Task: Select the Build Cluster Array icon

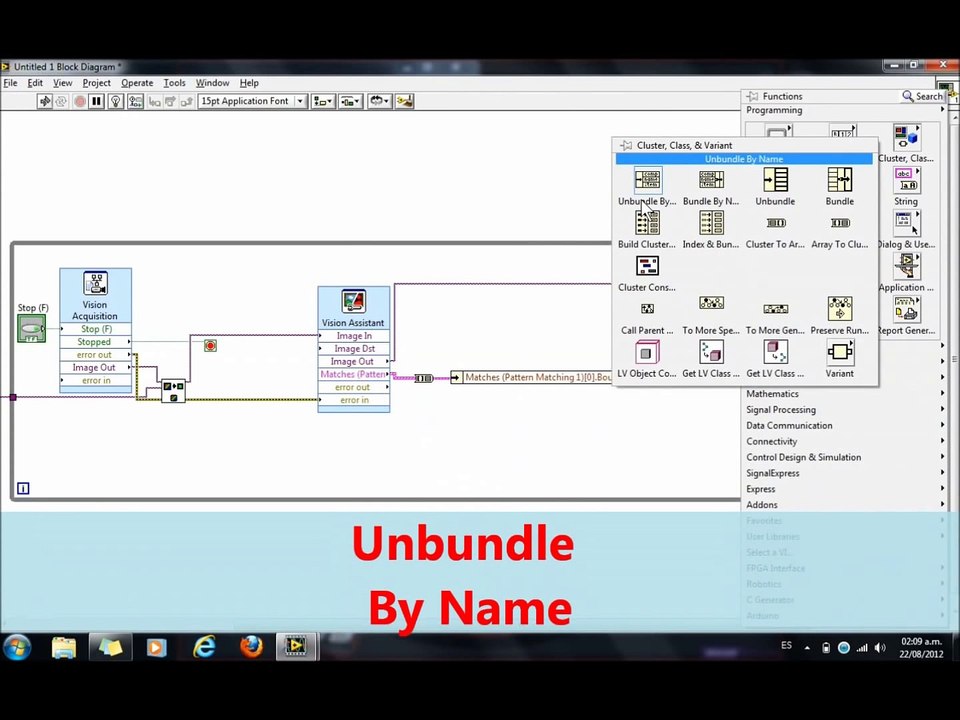Action: click(x=647, y=223)
